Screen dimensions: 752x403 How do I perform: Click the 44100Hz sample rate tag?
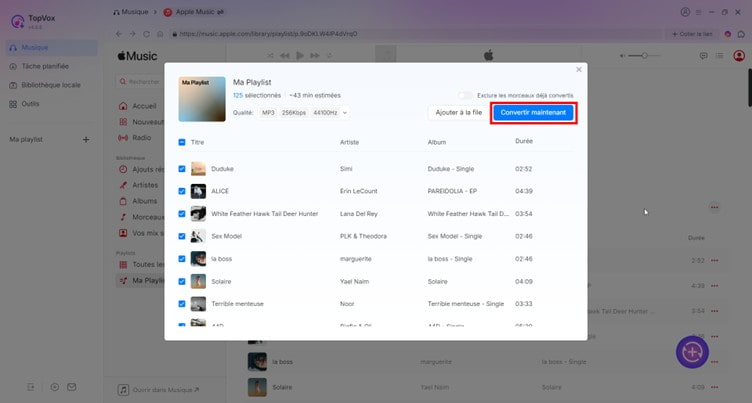pos(325,113)
